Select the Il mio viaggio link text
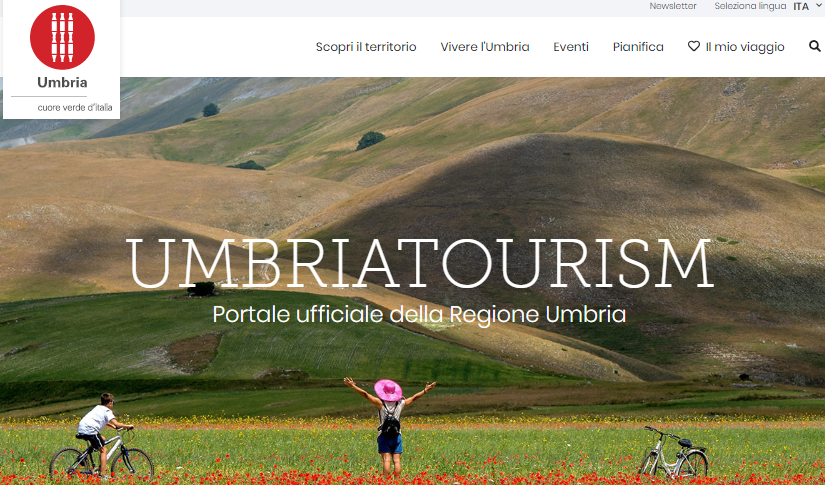 click(745, 47)
